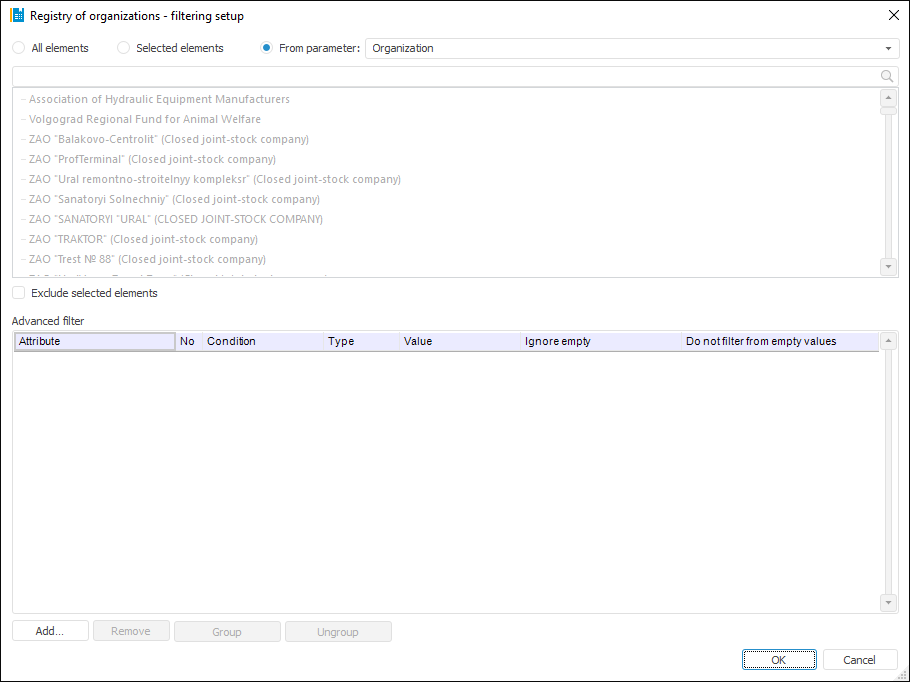Open the Organization parameter dropdown
The image size is (910, 682).
click(888, 48)
